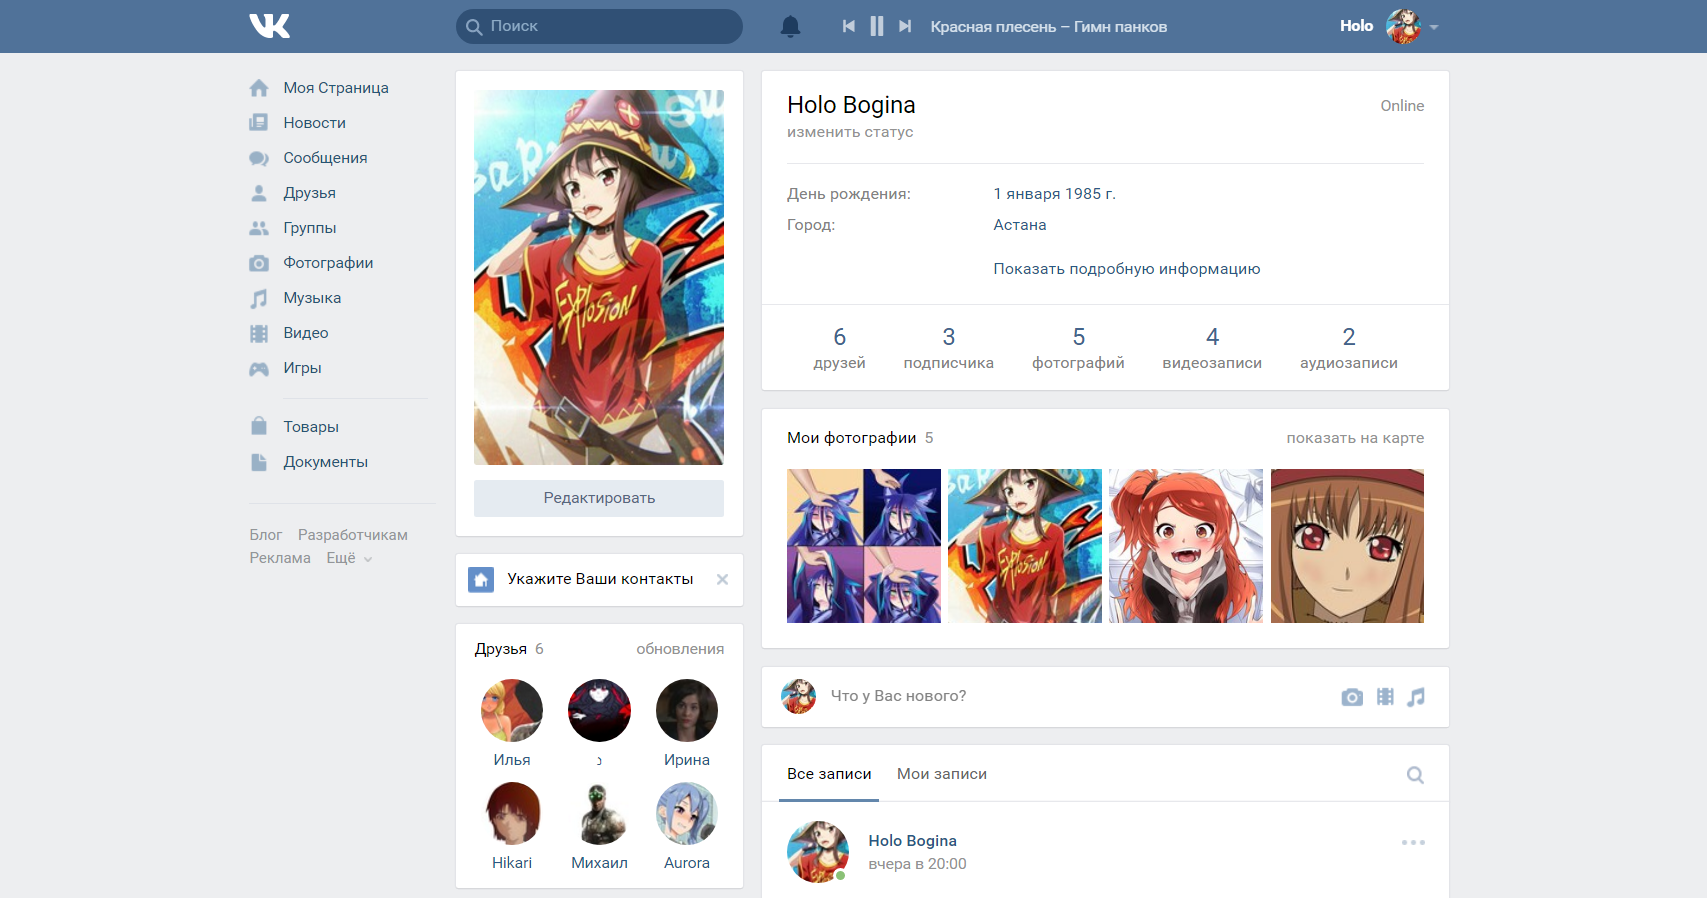Open Друзья in the left menu

[309, 193]
